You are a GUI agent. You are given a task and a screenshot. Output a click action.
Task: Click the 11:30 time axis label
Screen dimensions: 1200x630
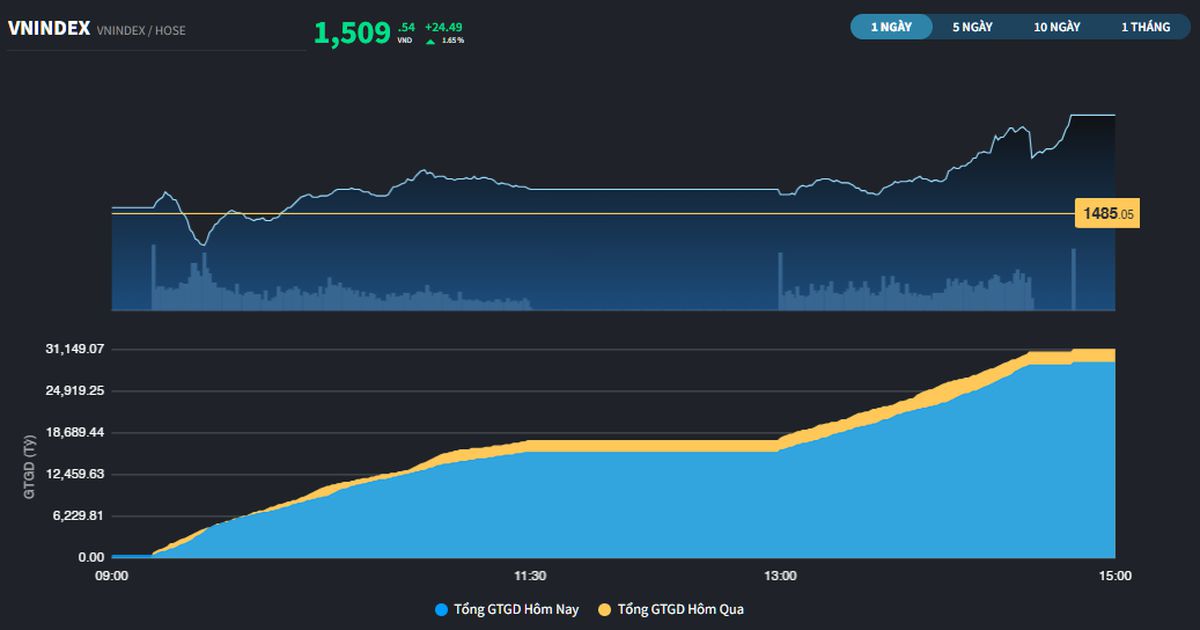coord(529,575)
